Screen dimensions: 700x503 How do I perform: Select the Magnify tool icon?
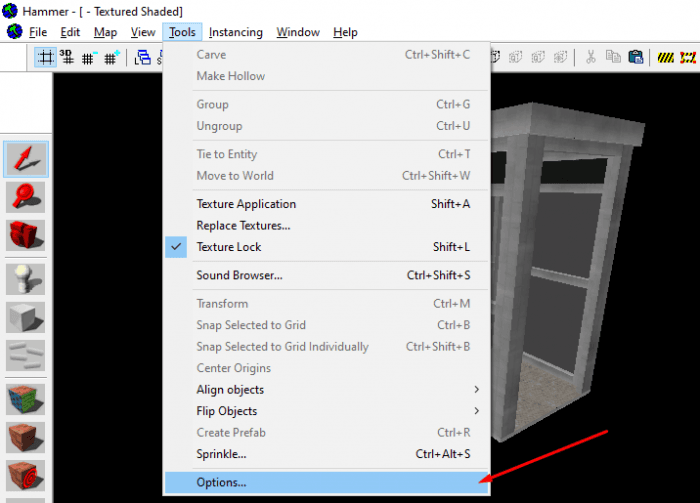pos(25,197)
